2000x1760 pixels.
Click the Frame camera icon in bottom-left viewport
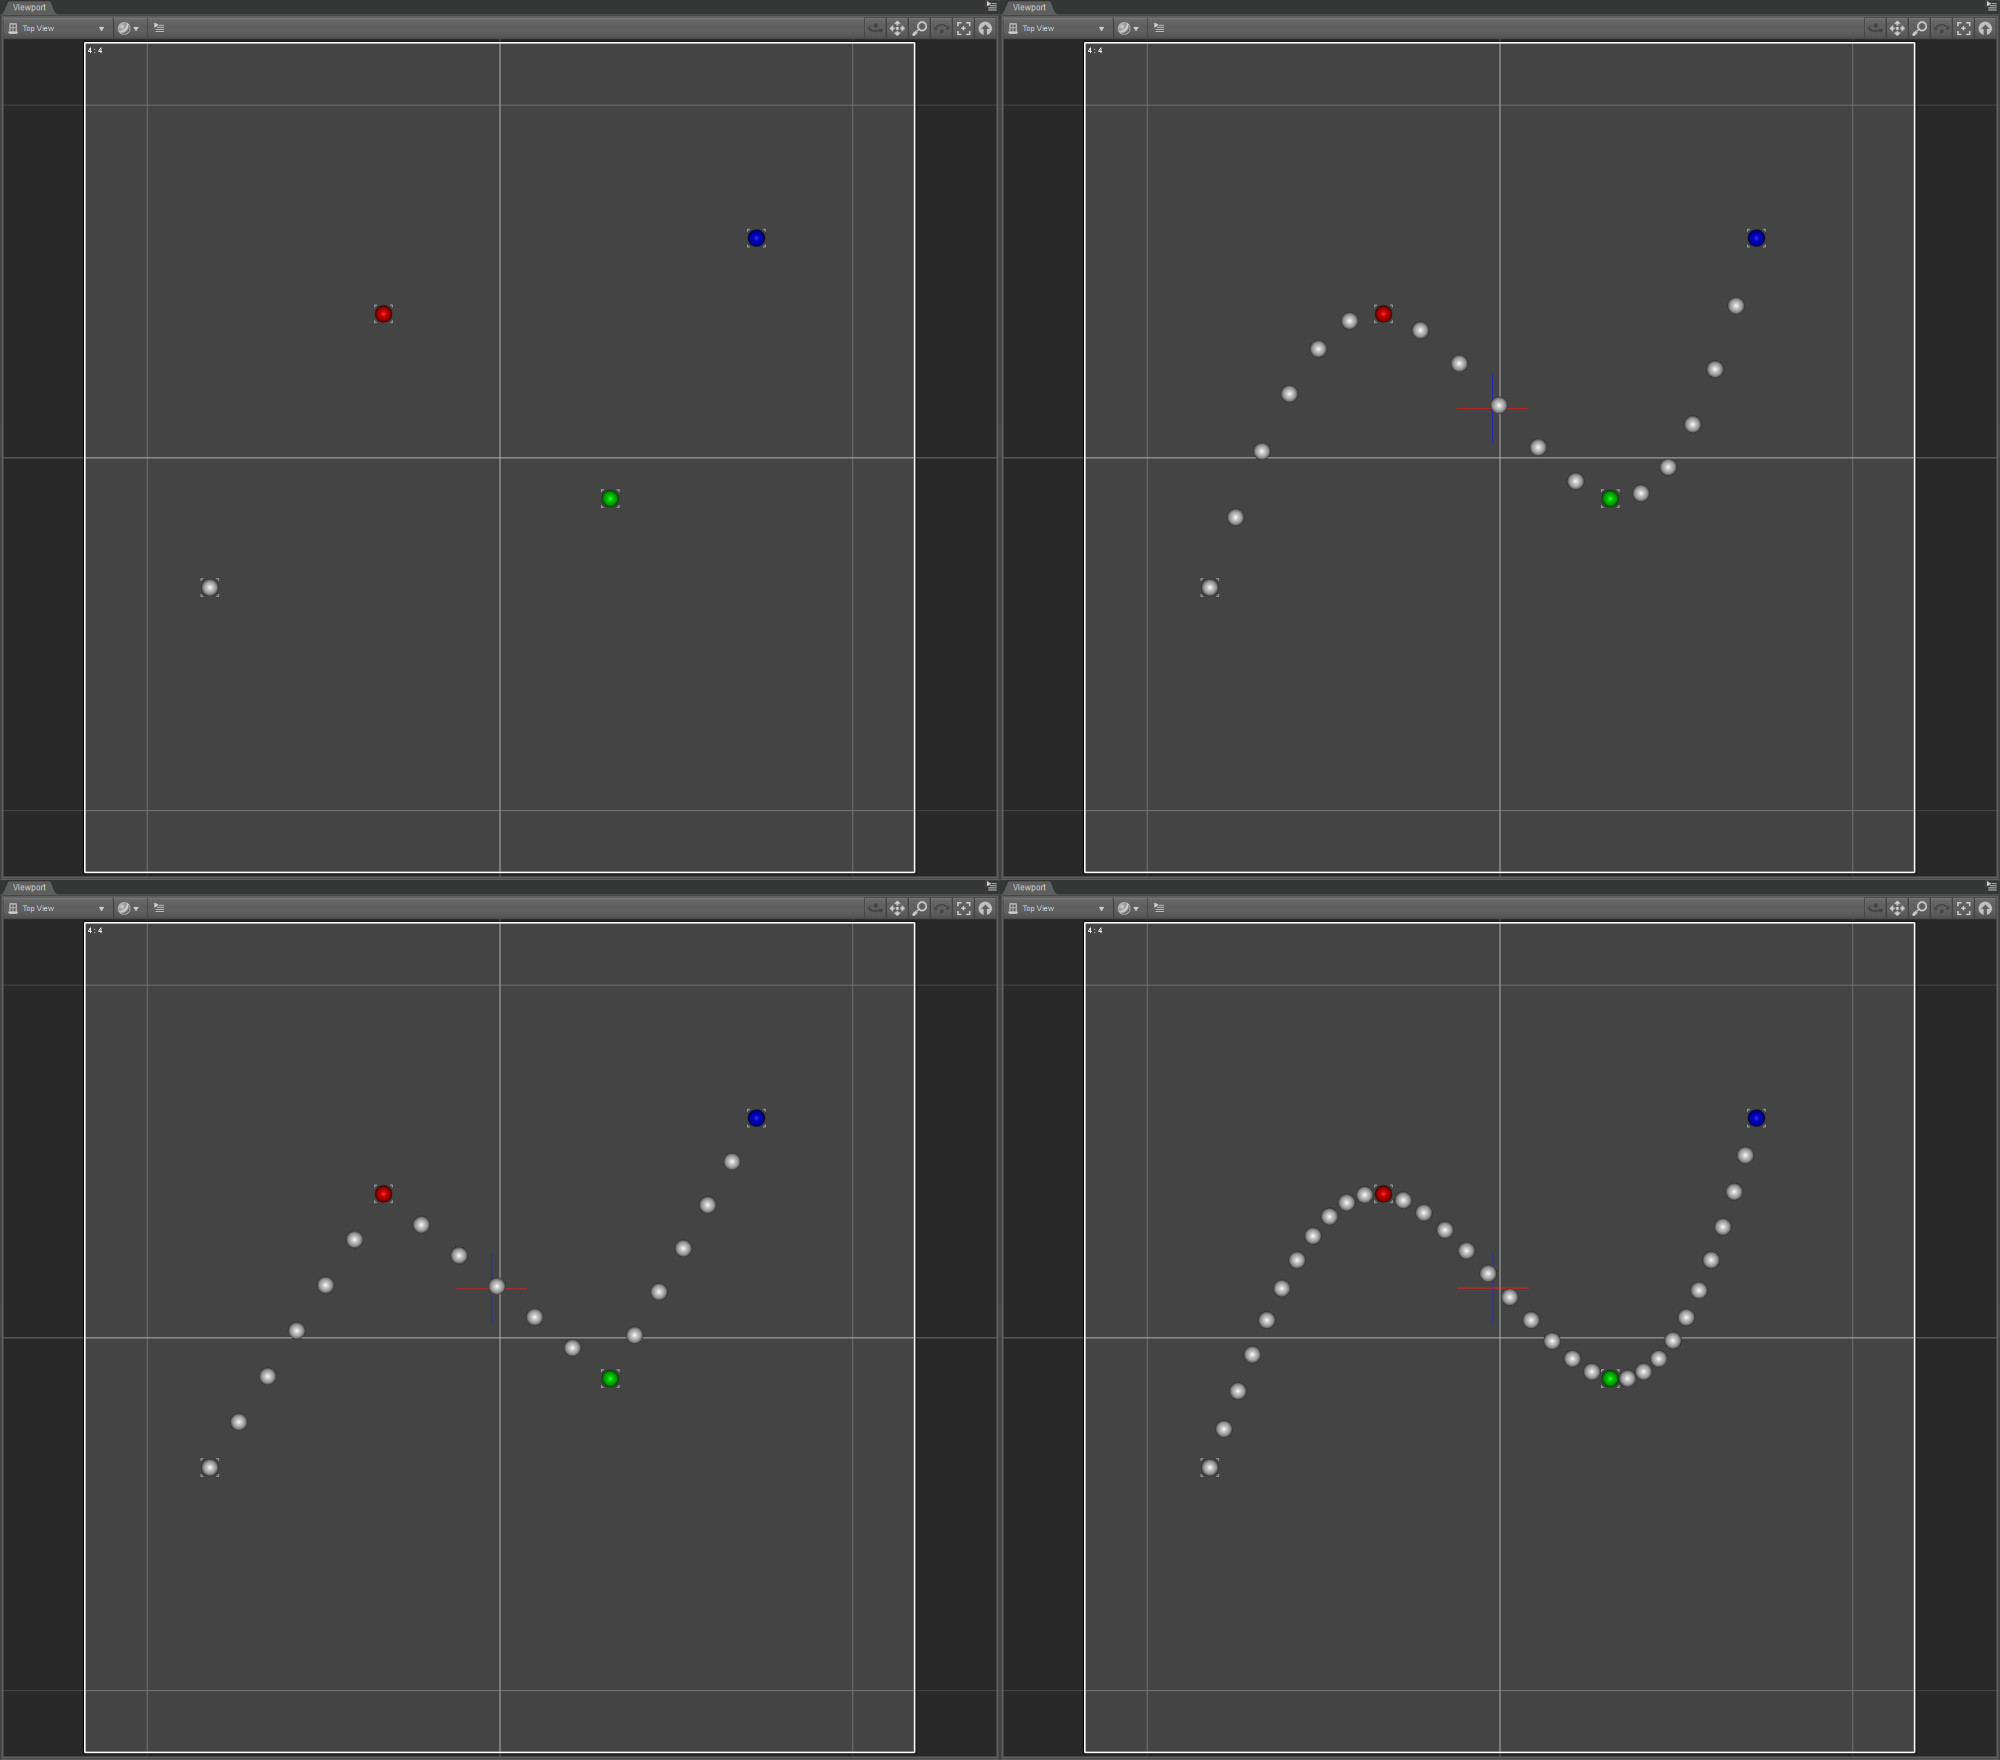click(x=963, y=907)
